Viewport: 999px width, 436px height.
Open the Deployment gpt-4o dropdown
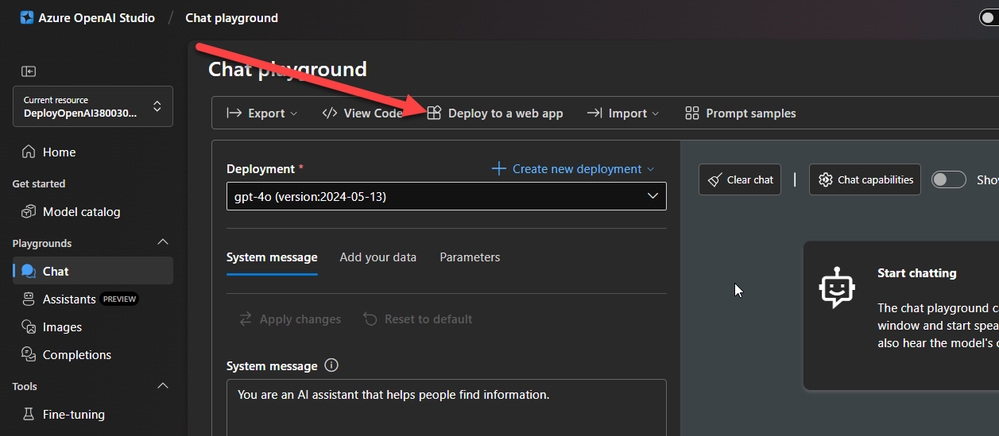[x=447, y=196]
